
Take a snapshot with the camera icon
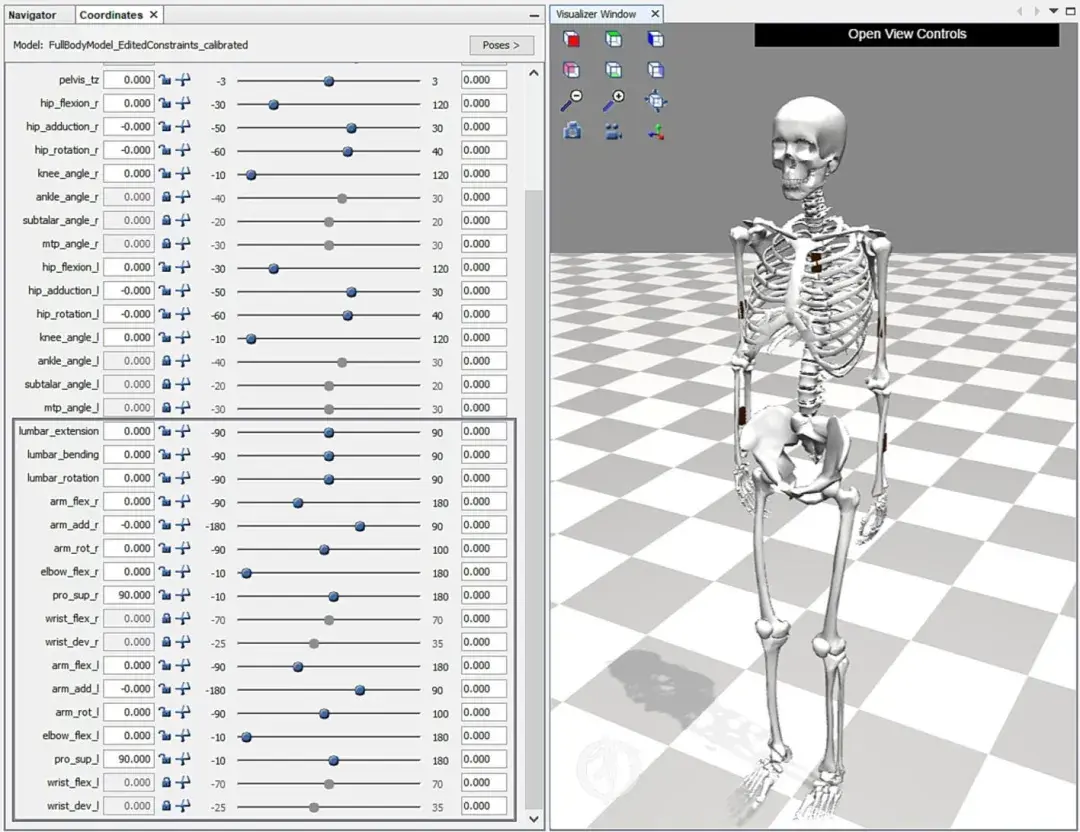coord(571,131)
